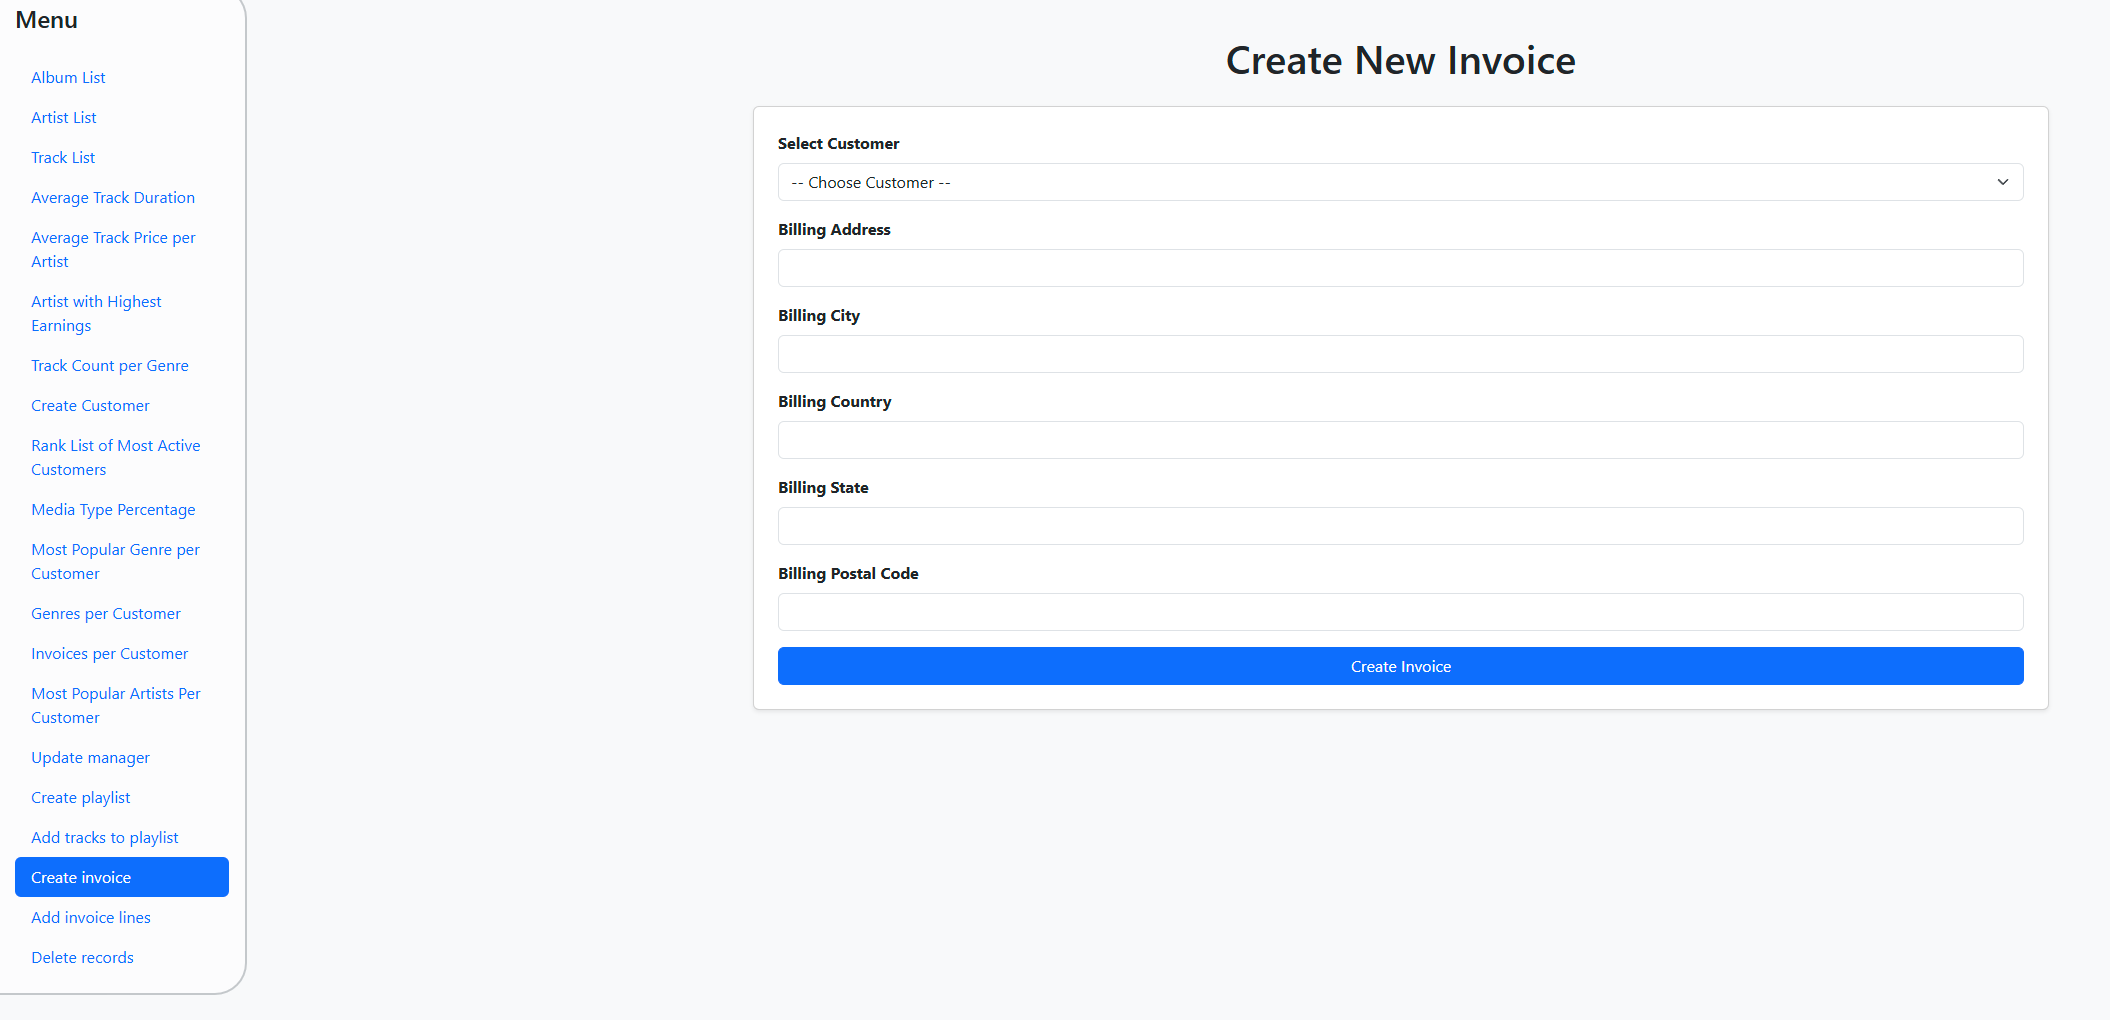Click into the Billing Country field
The width and height of the screenshot is (2110, 1020).
(x=1400, y=440)
